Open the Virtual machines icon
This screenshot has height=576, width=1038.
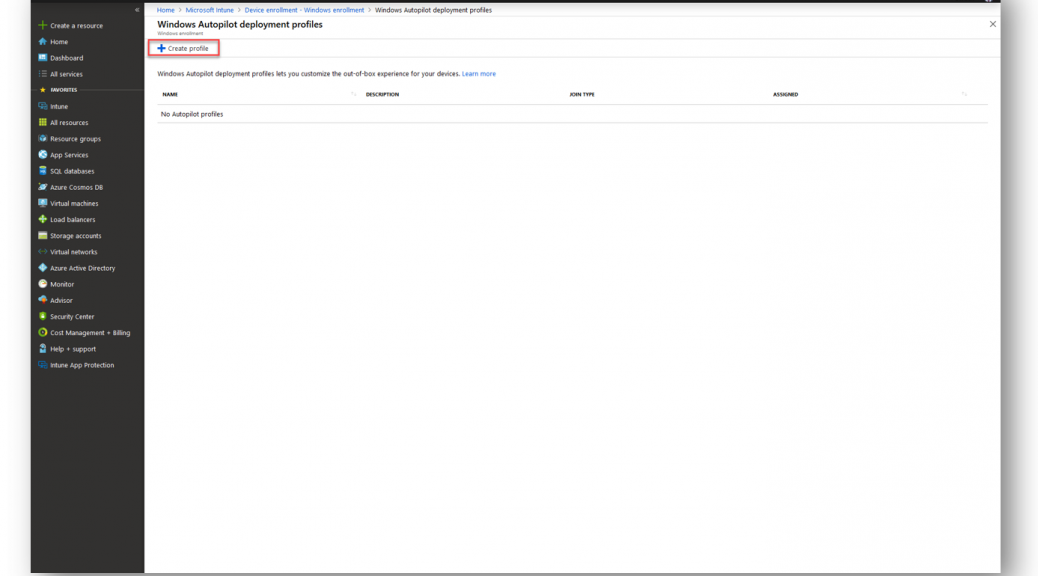pos(42,203)
